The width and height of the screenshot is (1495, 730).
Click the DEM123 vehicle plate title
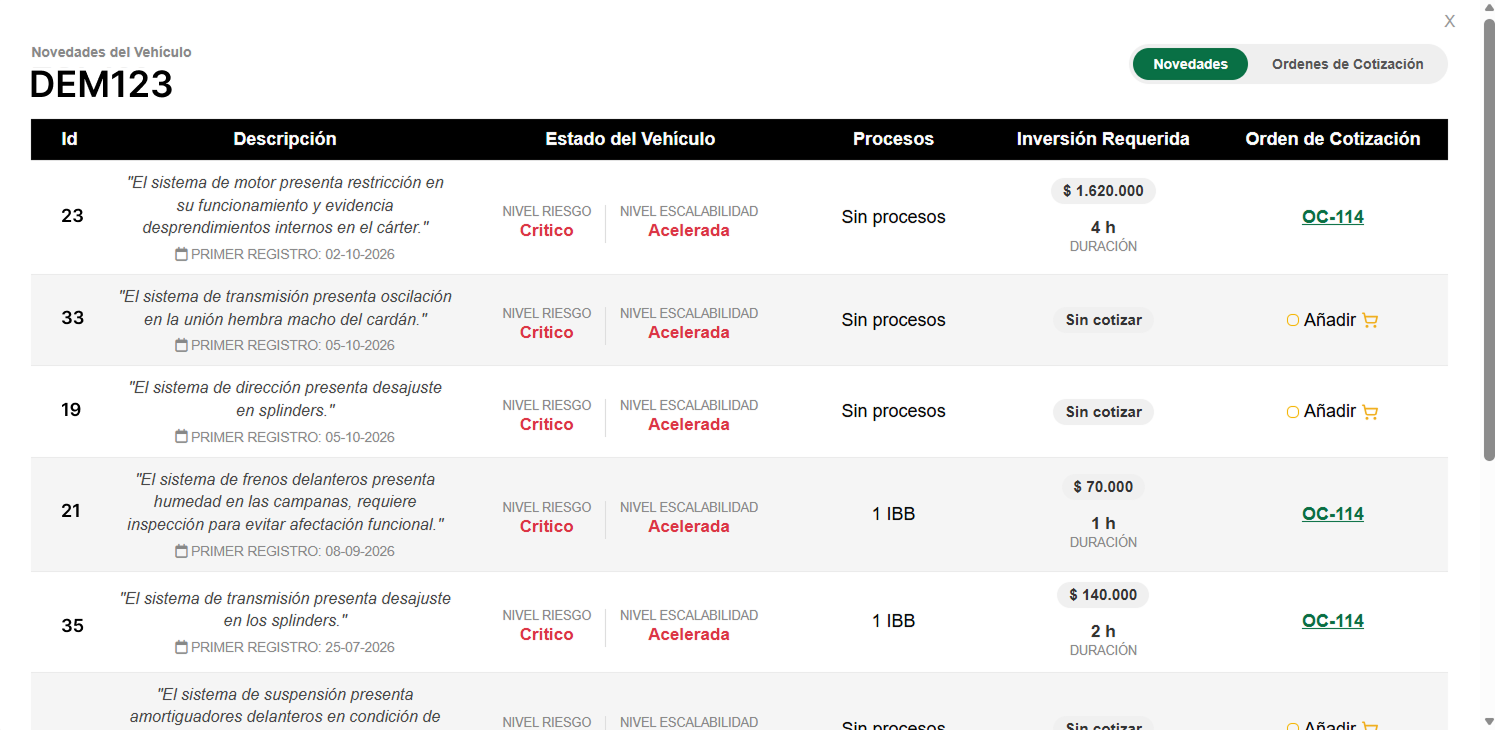tap(101, 85)
